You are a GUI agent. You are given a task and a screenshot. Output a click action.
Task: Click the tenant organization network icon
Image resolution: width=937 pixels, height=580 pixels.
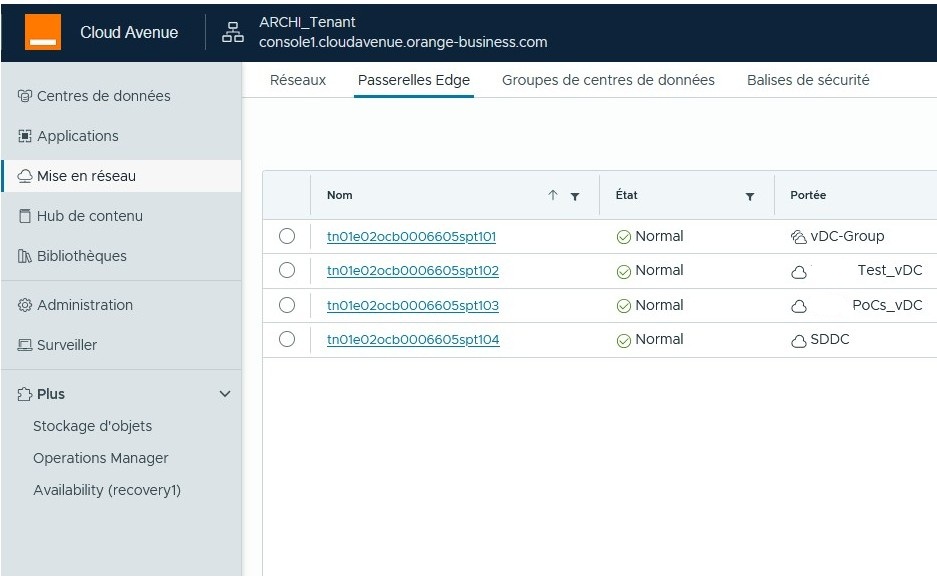pos(233,32)
